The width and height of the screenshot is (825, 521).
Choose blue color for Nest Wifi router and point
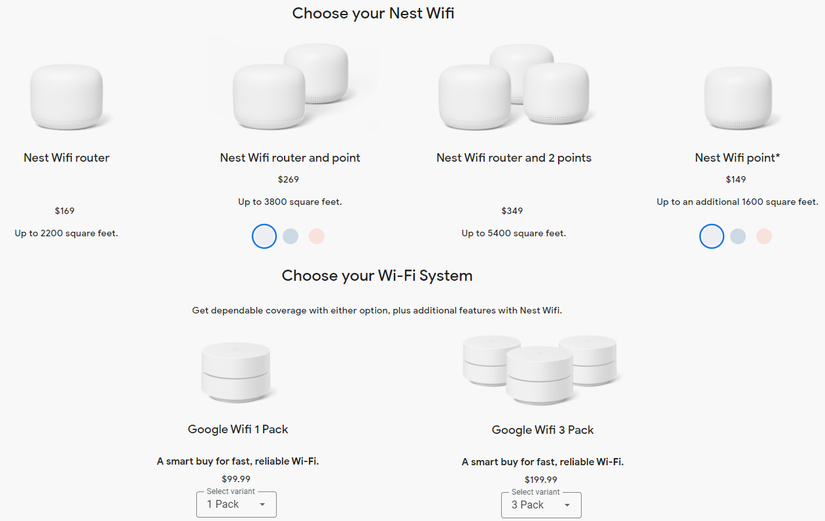tap(290, 236)
